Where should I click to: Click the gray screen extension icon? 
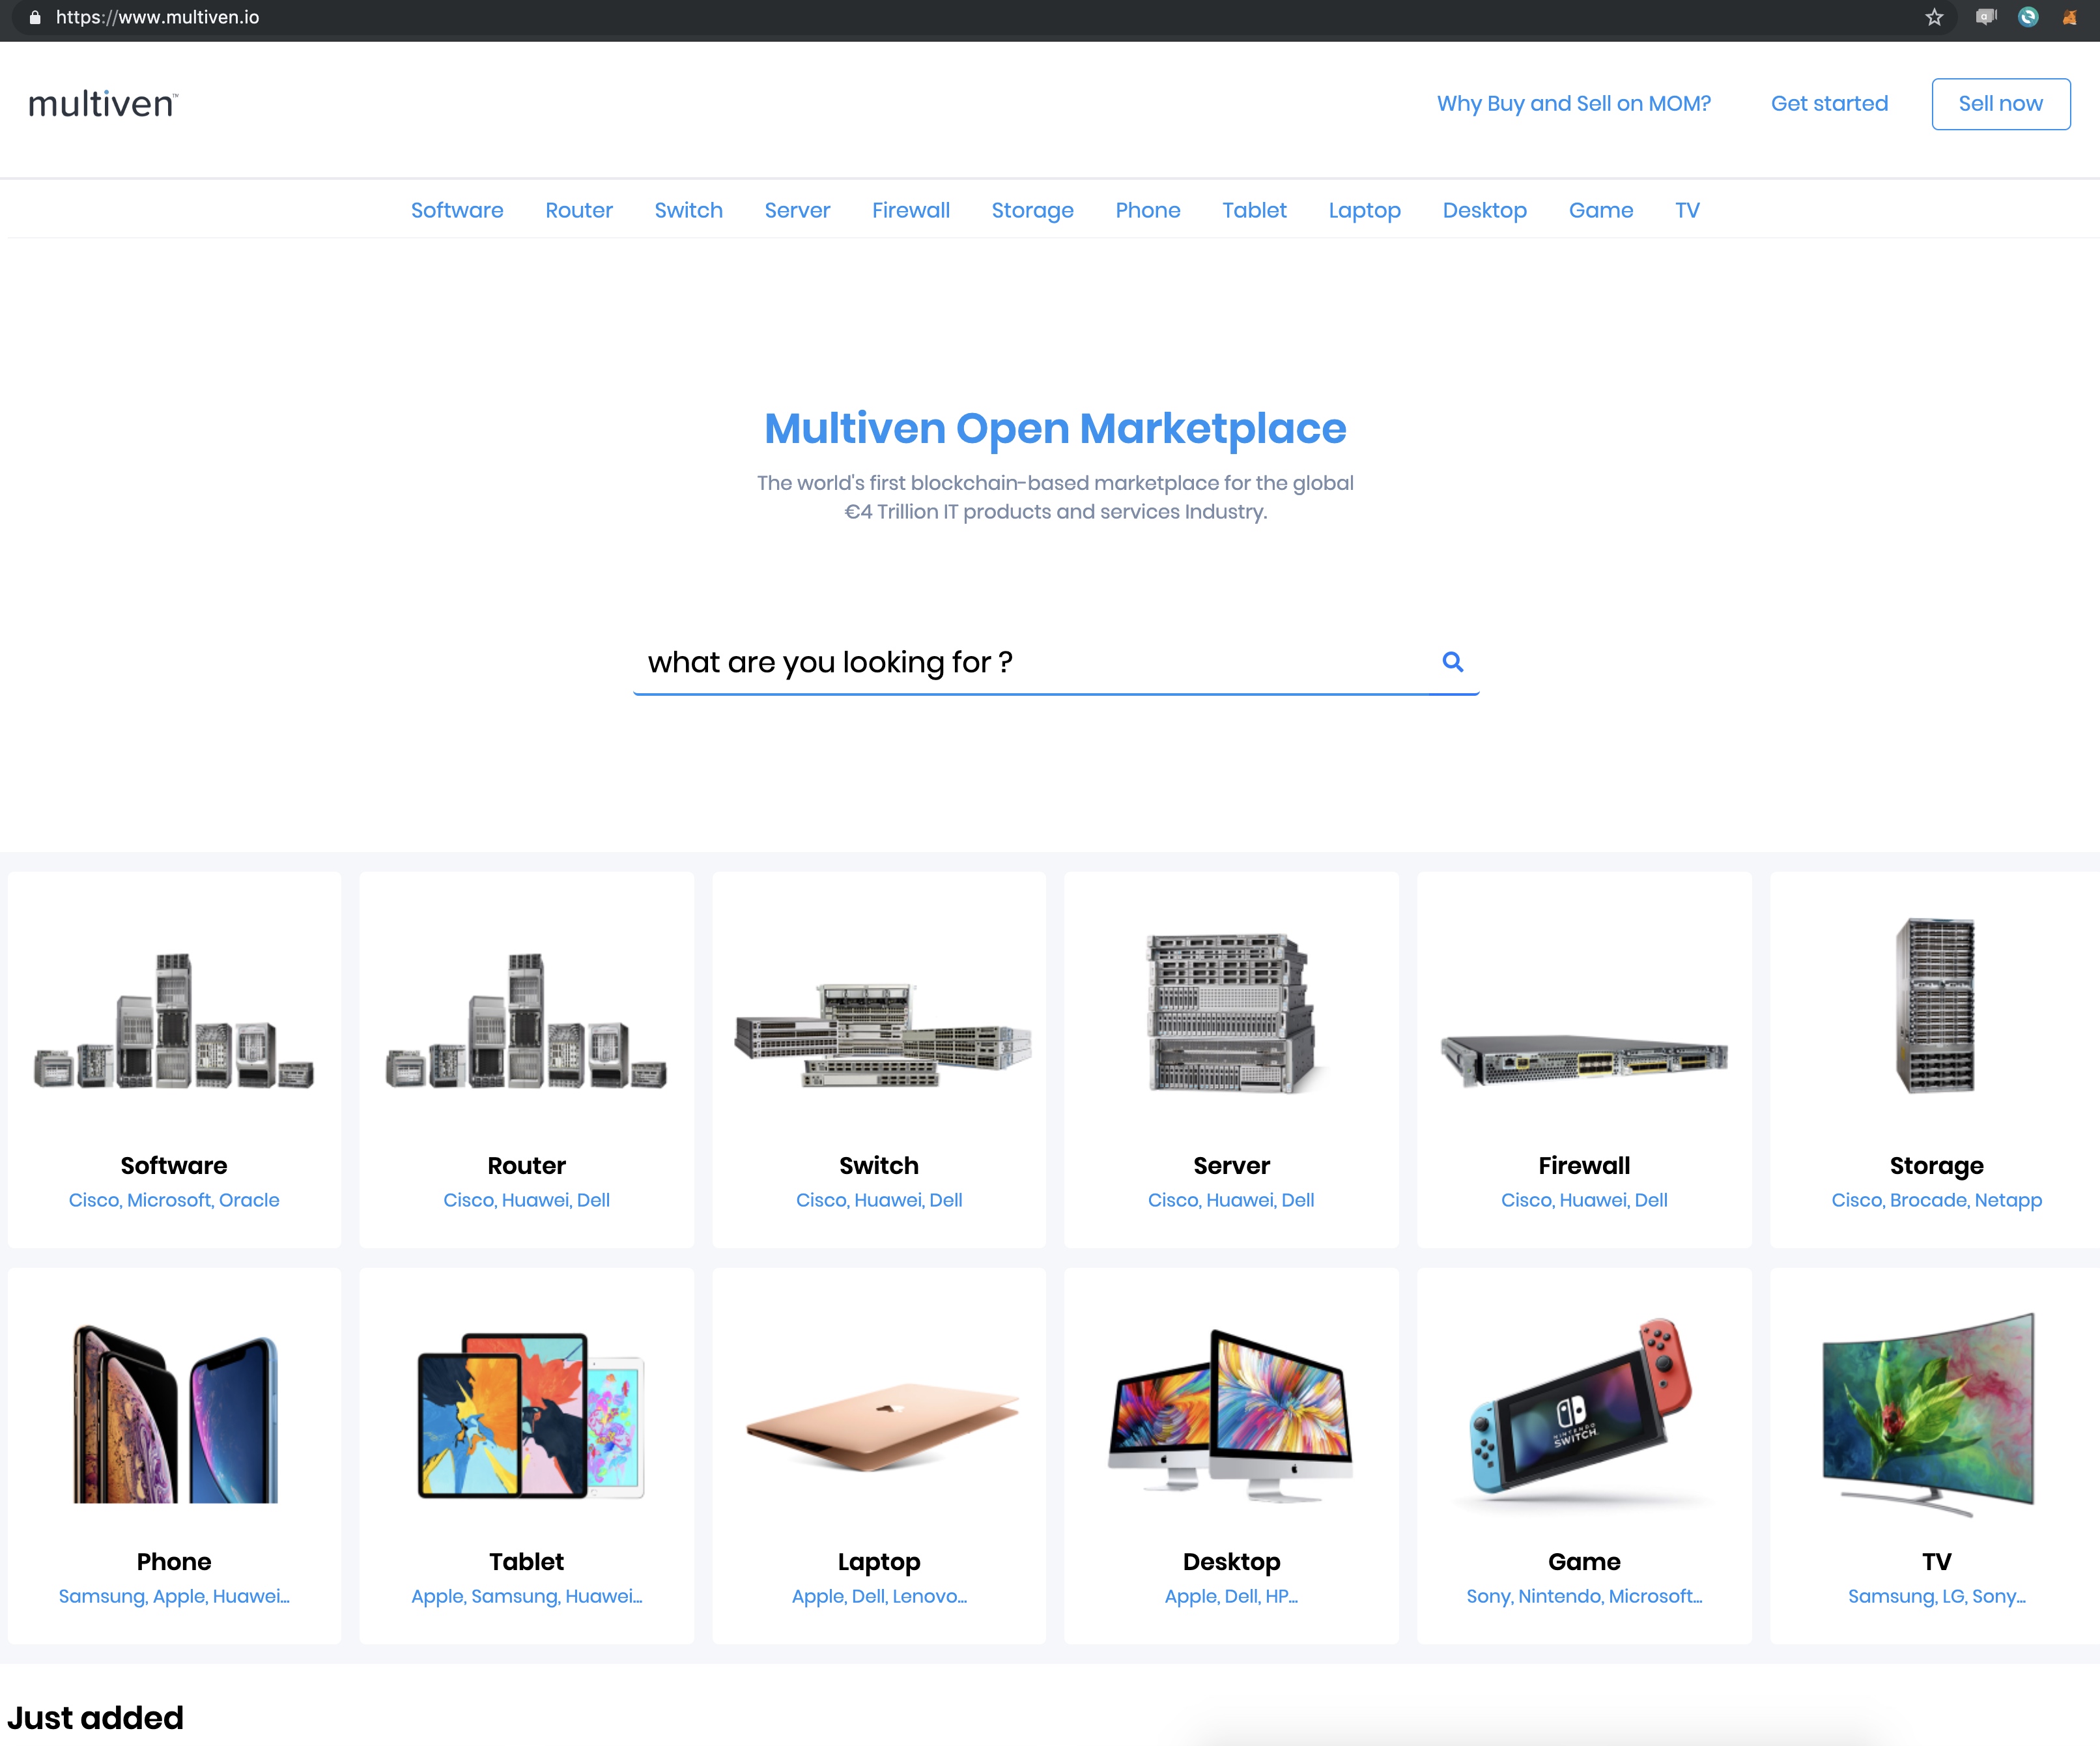coord(1986,17)
